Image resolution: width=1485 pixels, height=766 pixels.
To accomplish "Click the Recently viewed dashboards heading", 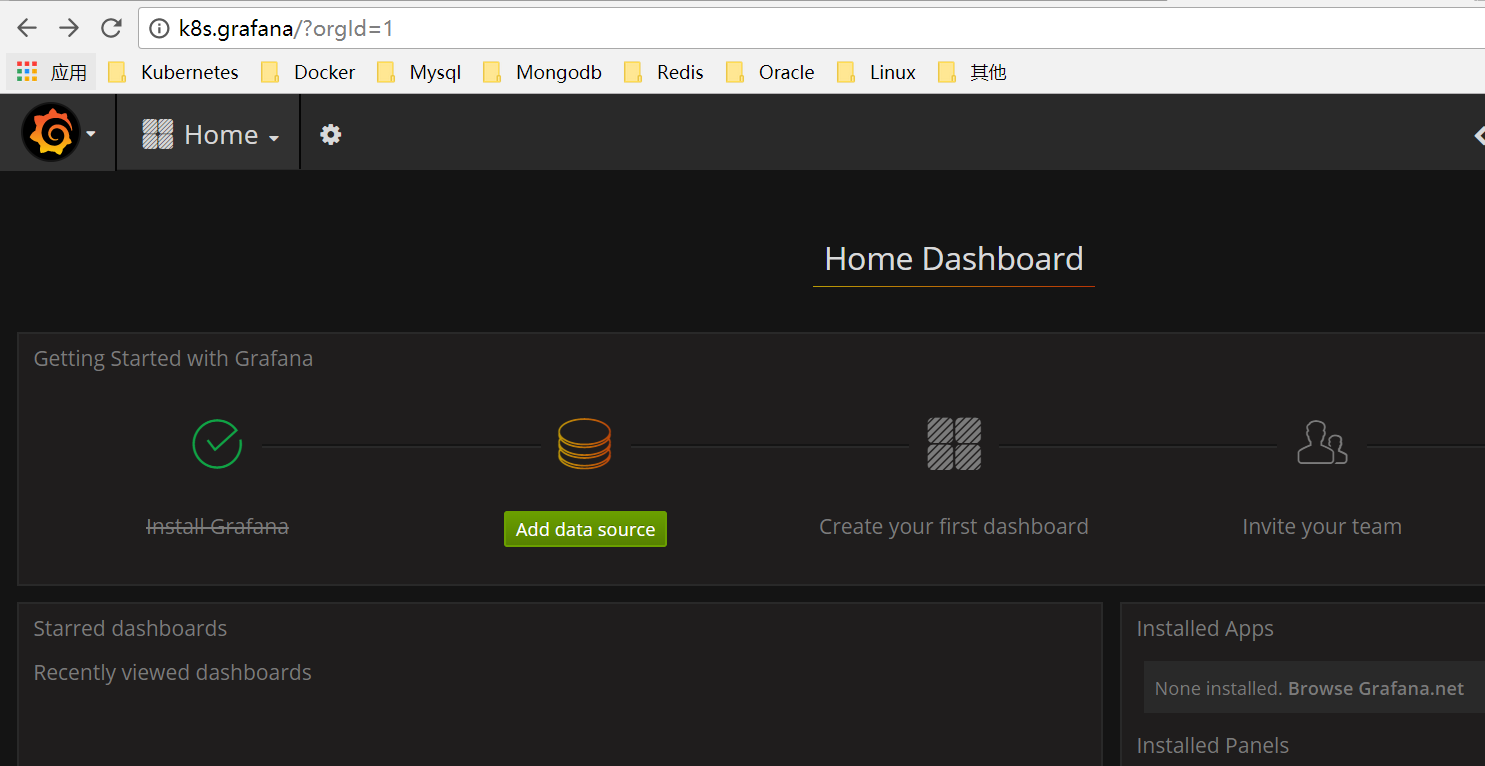I will click(x=172, y=672).
